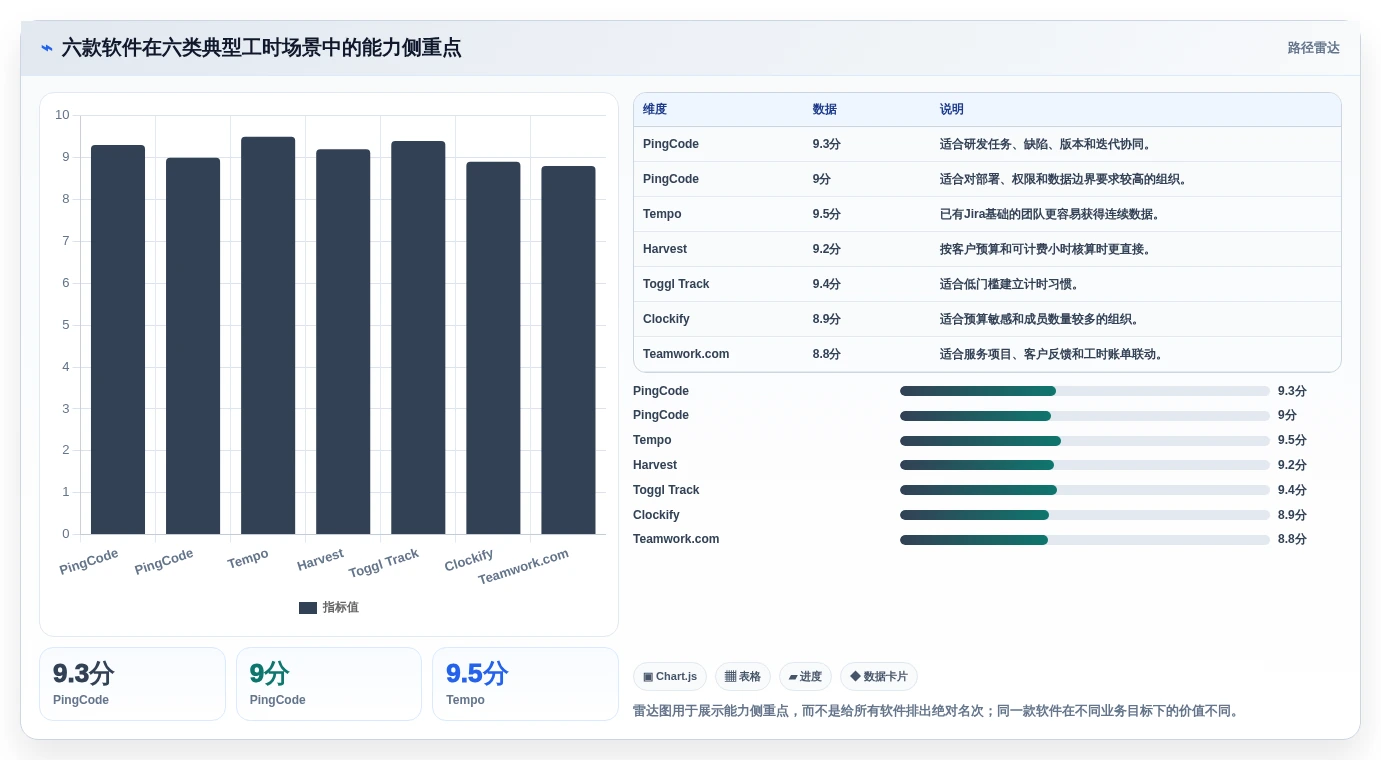Click 适合研发任务、缺陷、版本和迭代协同 description

1046,144
